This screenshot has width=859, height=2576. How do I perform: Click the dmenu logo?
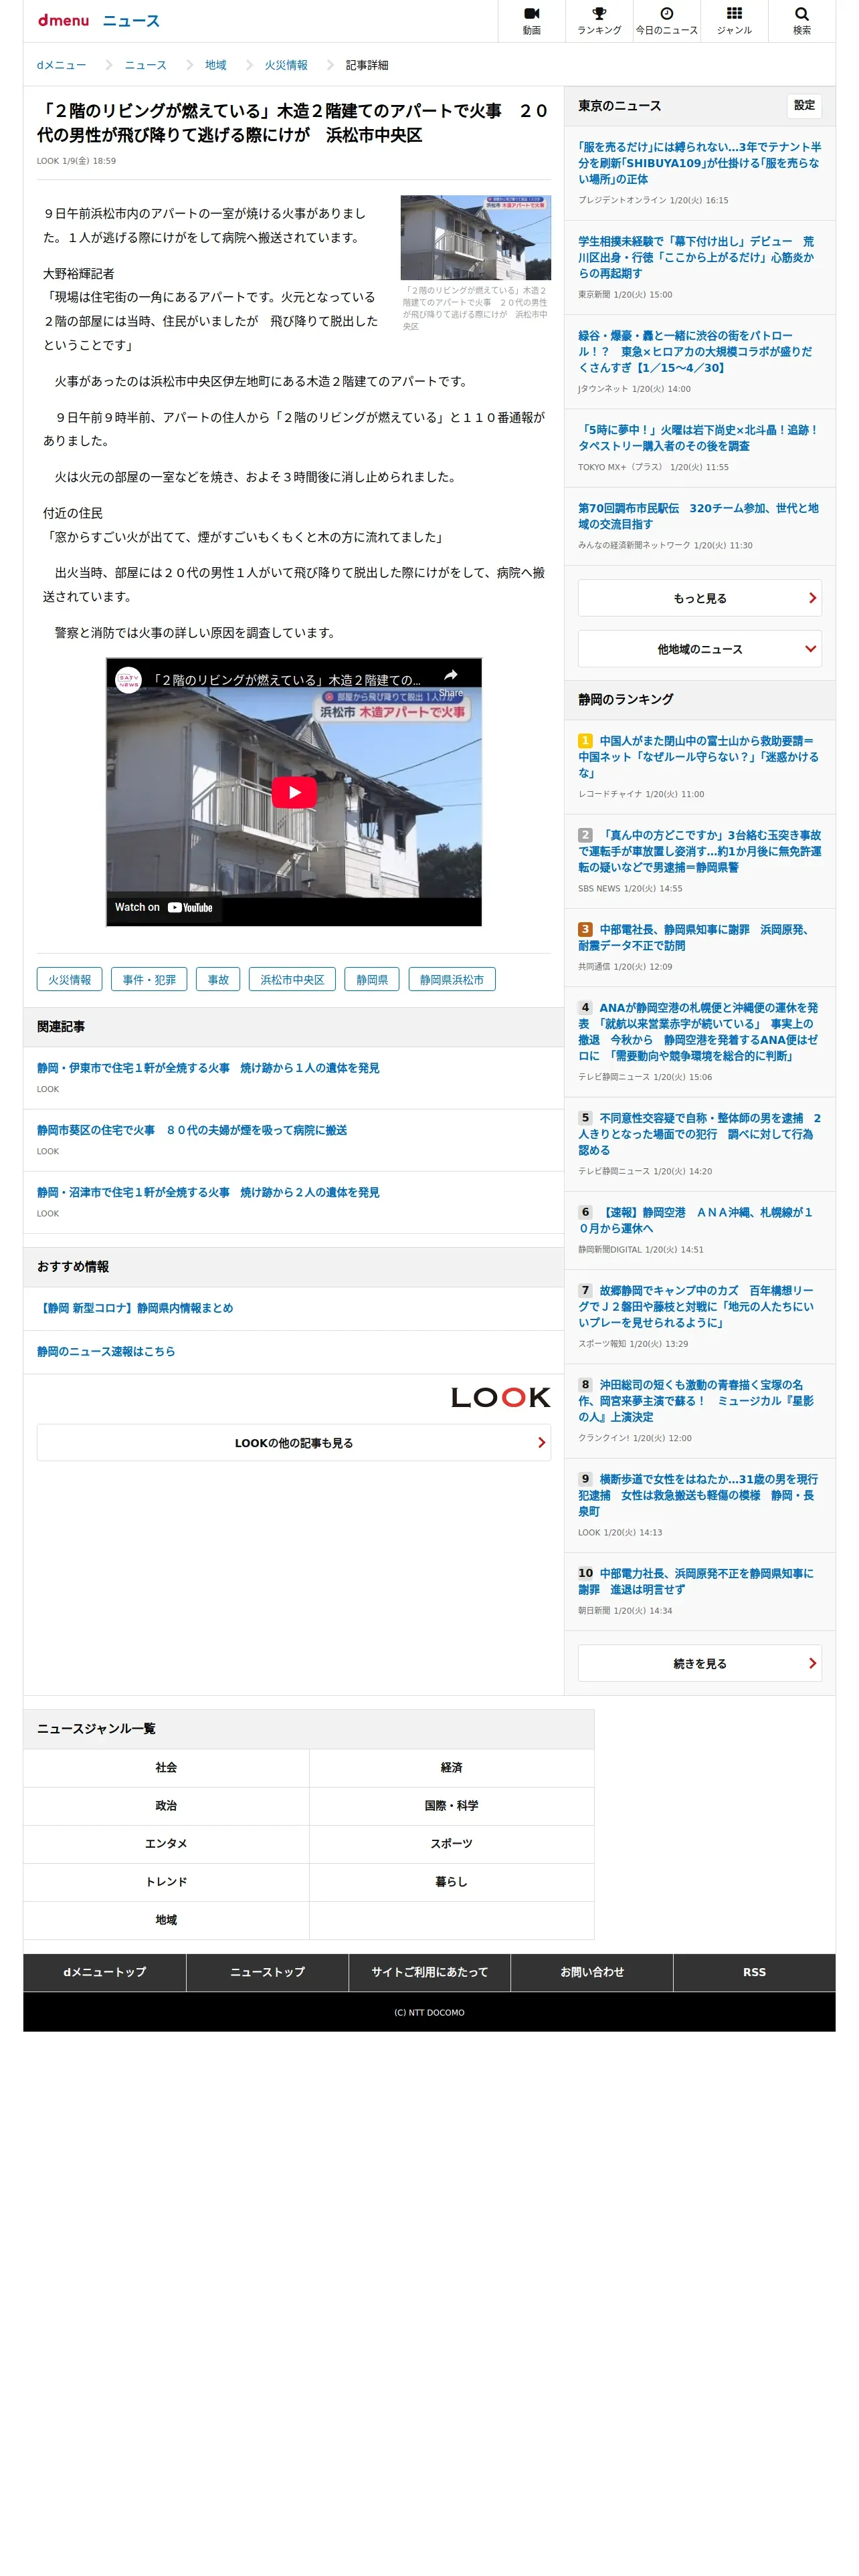click(x=63, y=21)
